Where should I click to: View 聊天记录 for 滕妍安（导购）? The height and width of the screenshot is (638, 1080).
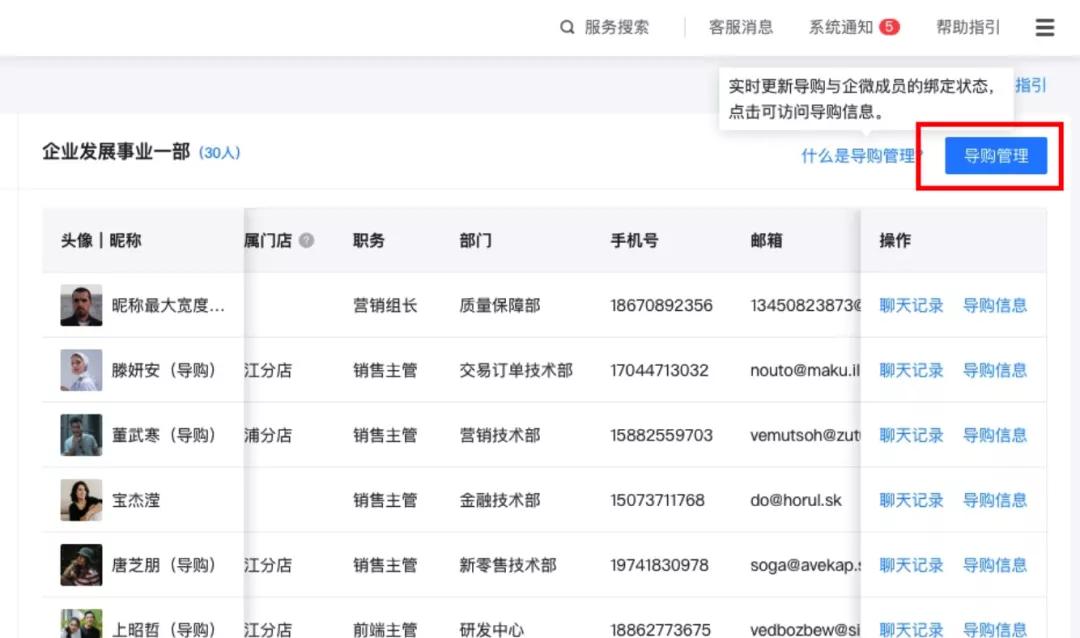pos(910,370)
